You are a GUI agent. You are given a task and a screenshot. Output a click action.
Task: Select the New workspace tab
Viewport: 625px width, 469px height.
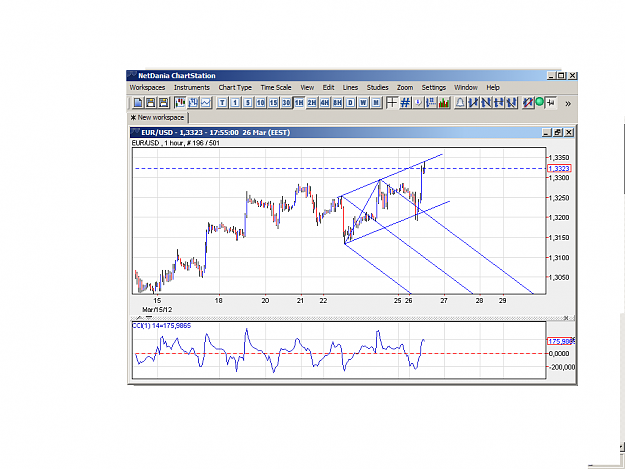158,118
